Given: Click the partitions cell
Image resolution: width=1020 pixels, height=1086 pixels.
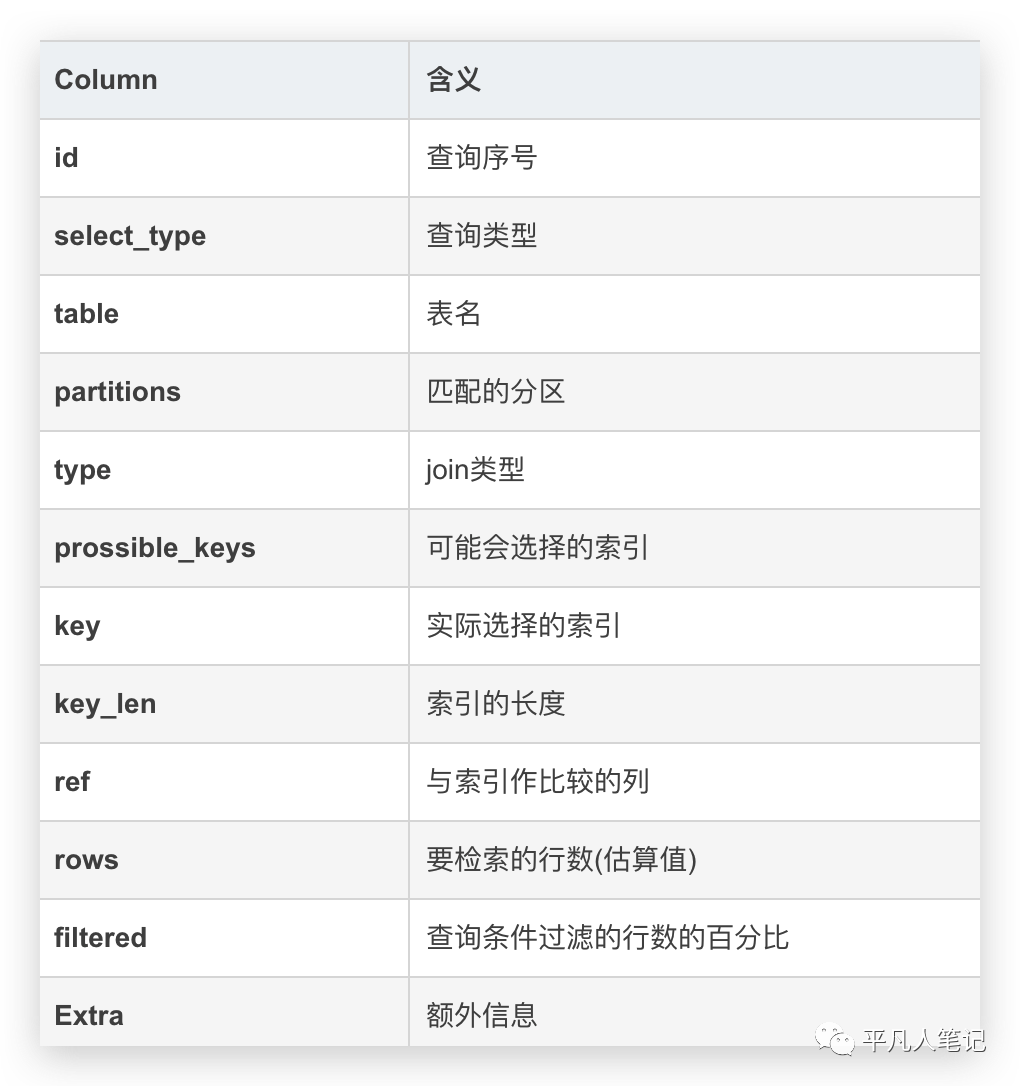Looking at the screenshot, I should 224,392.
